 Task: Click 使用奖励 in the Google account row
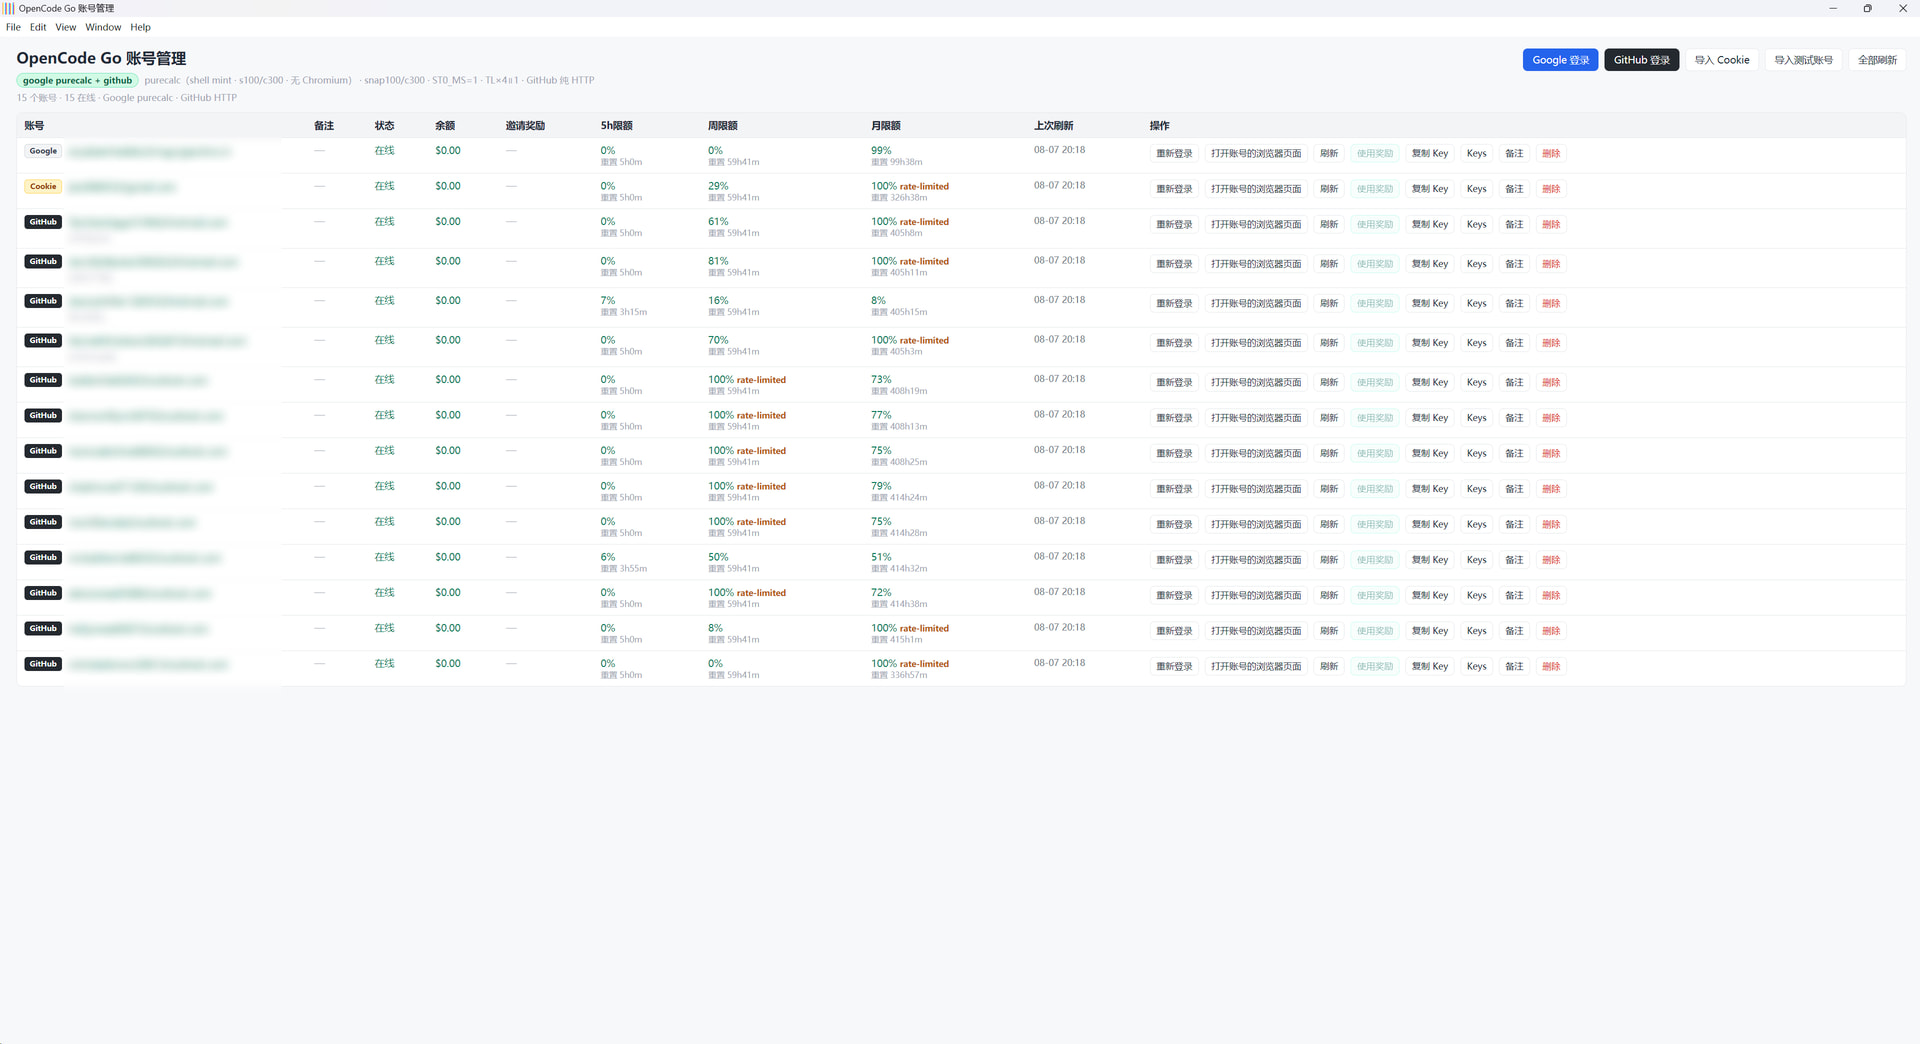point(1375,153)
